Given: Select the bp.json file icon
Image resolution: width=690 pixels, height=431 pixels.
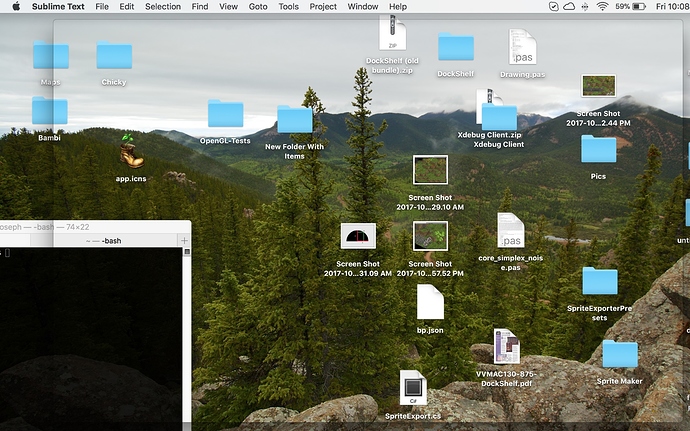Looking at the screenshot, I should (x=430, y=302).
